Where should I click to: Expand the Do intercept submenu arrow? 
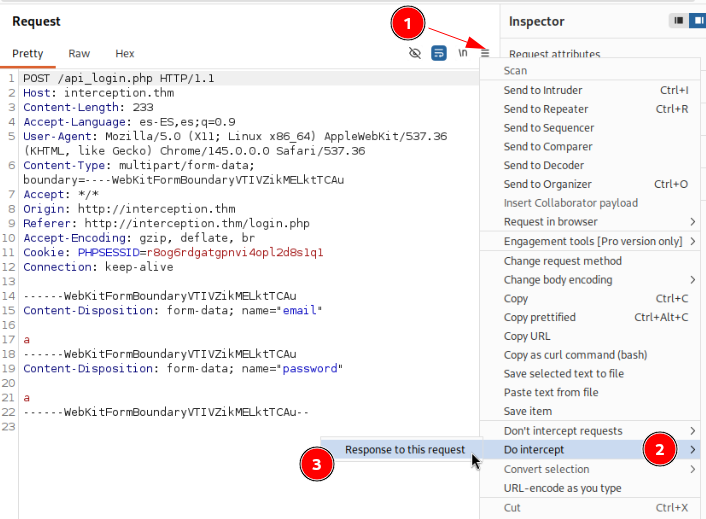pos(692,450)
